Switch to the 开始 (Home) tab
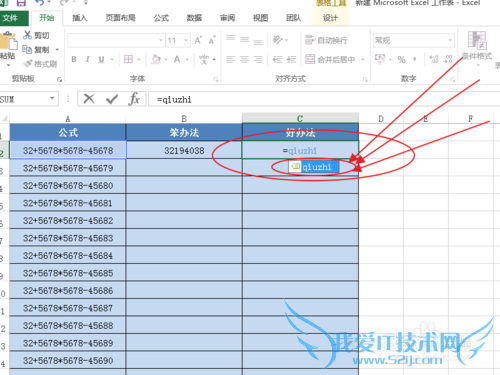Viewport: 500px width, 375px height. tap(47, 18)
